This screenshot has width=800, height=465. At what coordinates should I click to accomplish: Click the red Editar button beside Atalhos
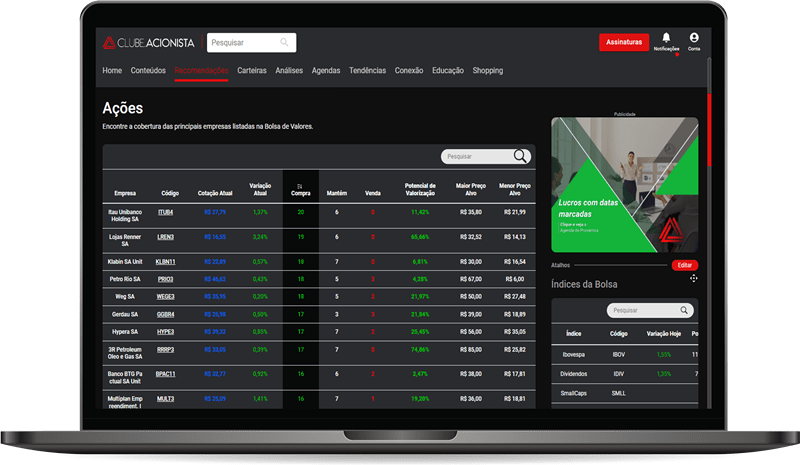pyautogui.click(x=685, y=265)
